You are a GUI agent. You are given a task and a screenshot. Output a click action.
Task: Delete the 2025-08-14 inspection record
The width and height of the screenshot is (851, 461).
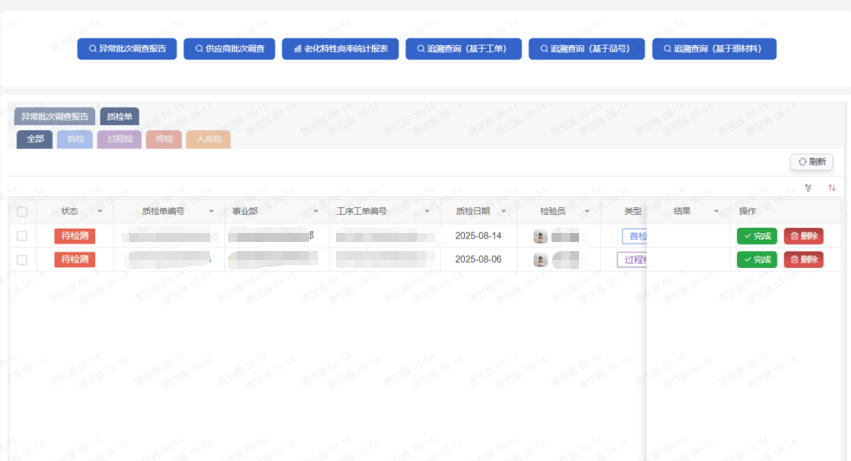click(803, 236)
